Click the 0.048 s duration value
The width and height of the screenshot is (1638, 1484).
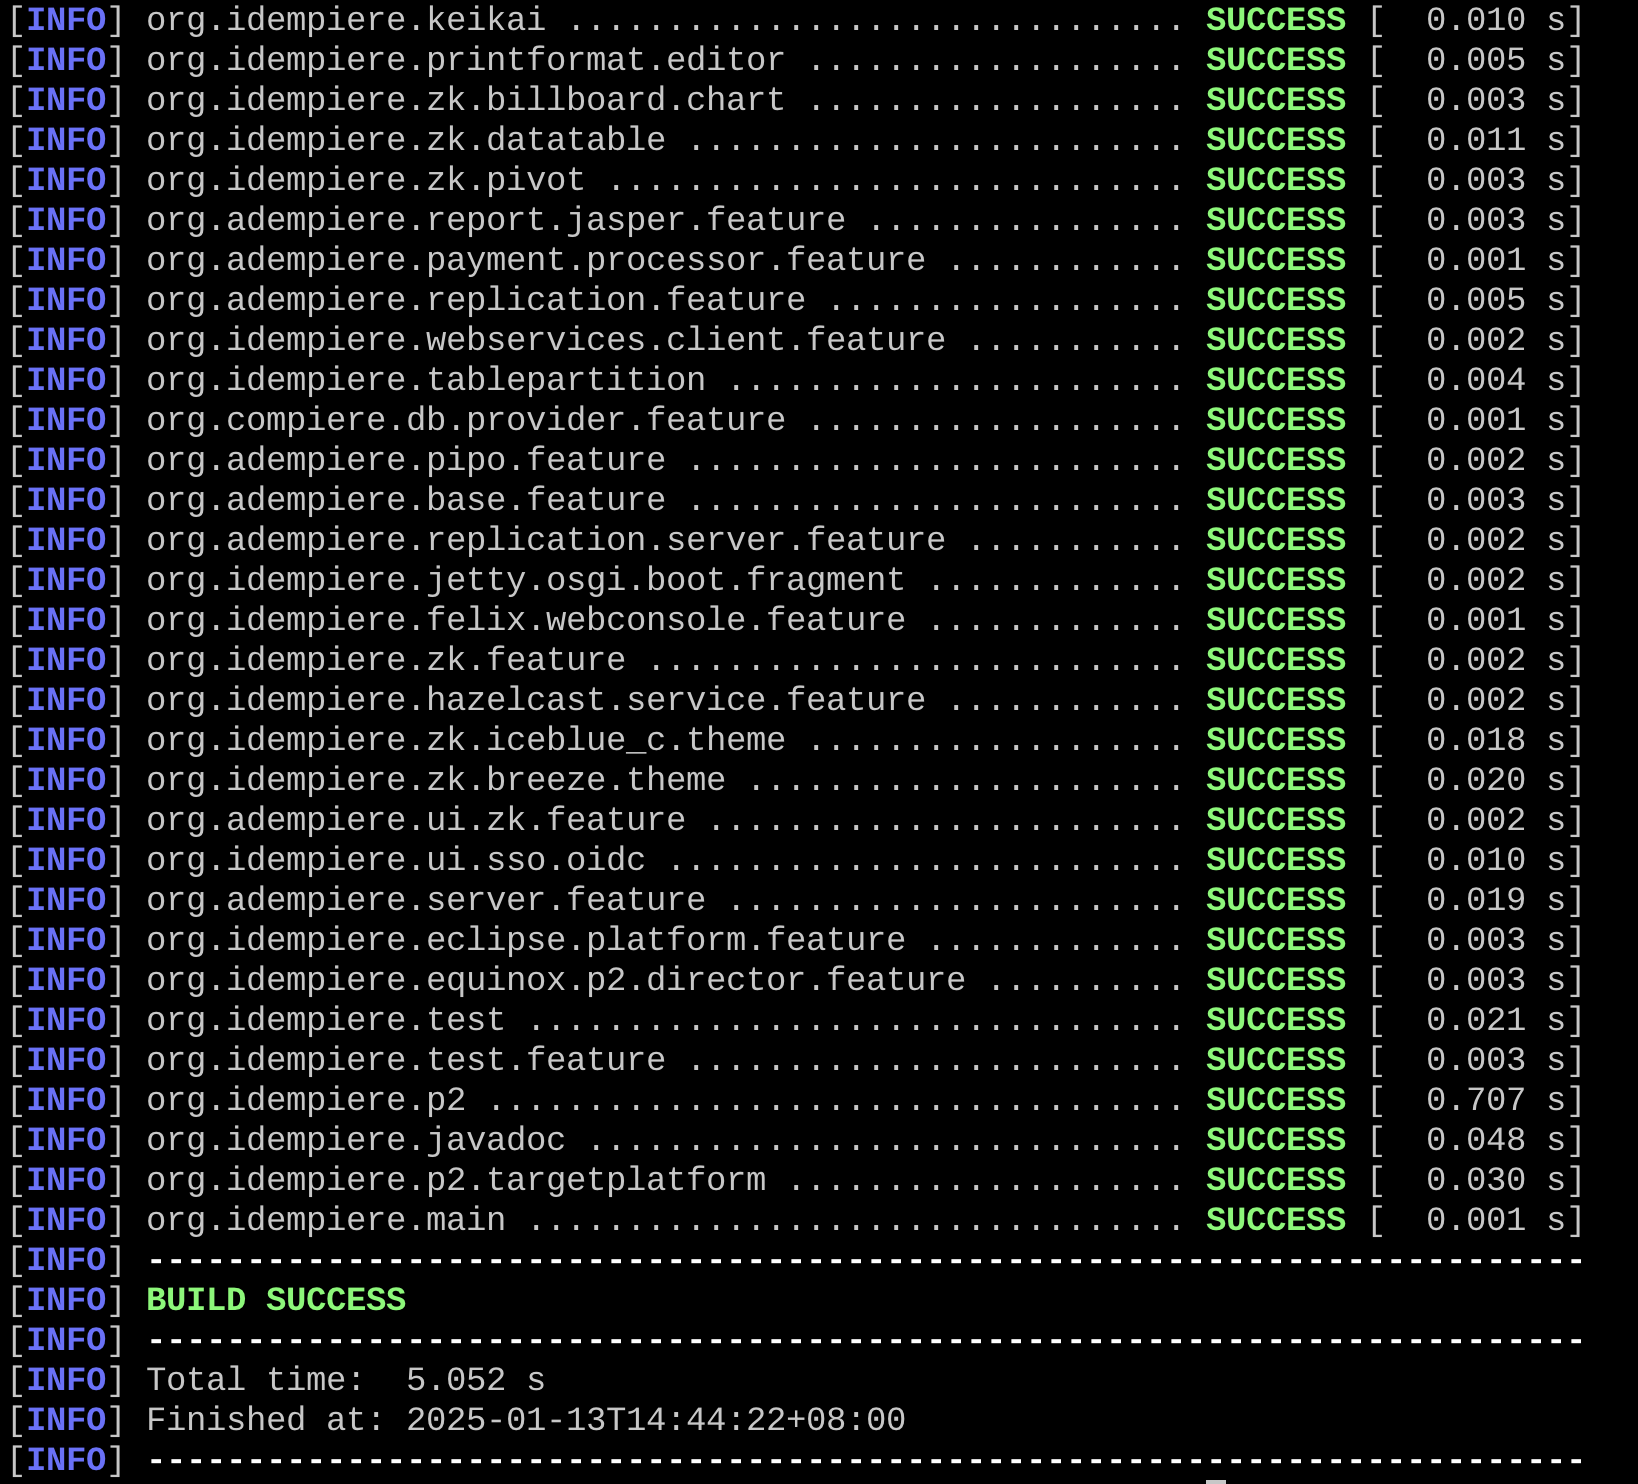tap(1496, 1140)
